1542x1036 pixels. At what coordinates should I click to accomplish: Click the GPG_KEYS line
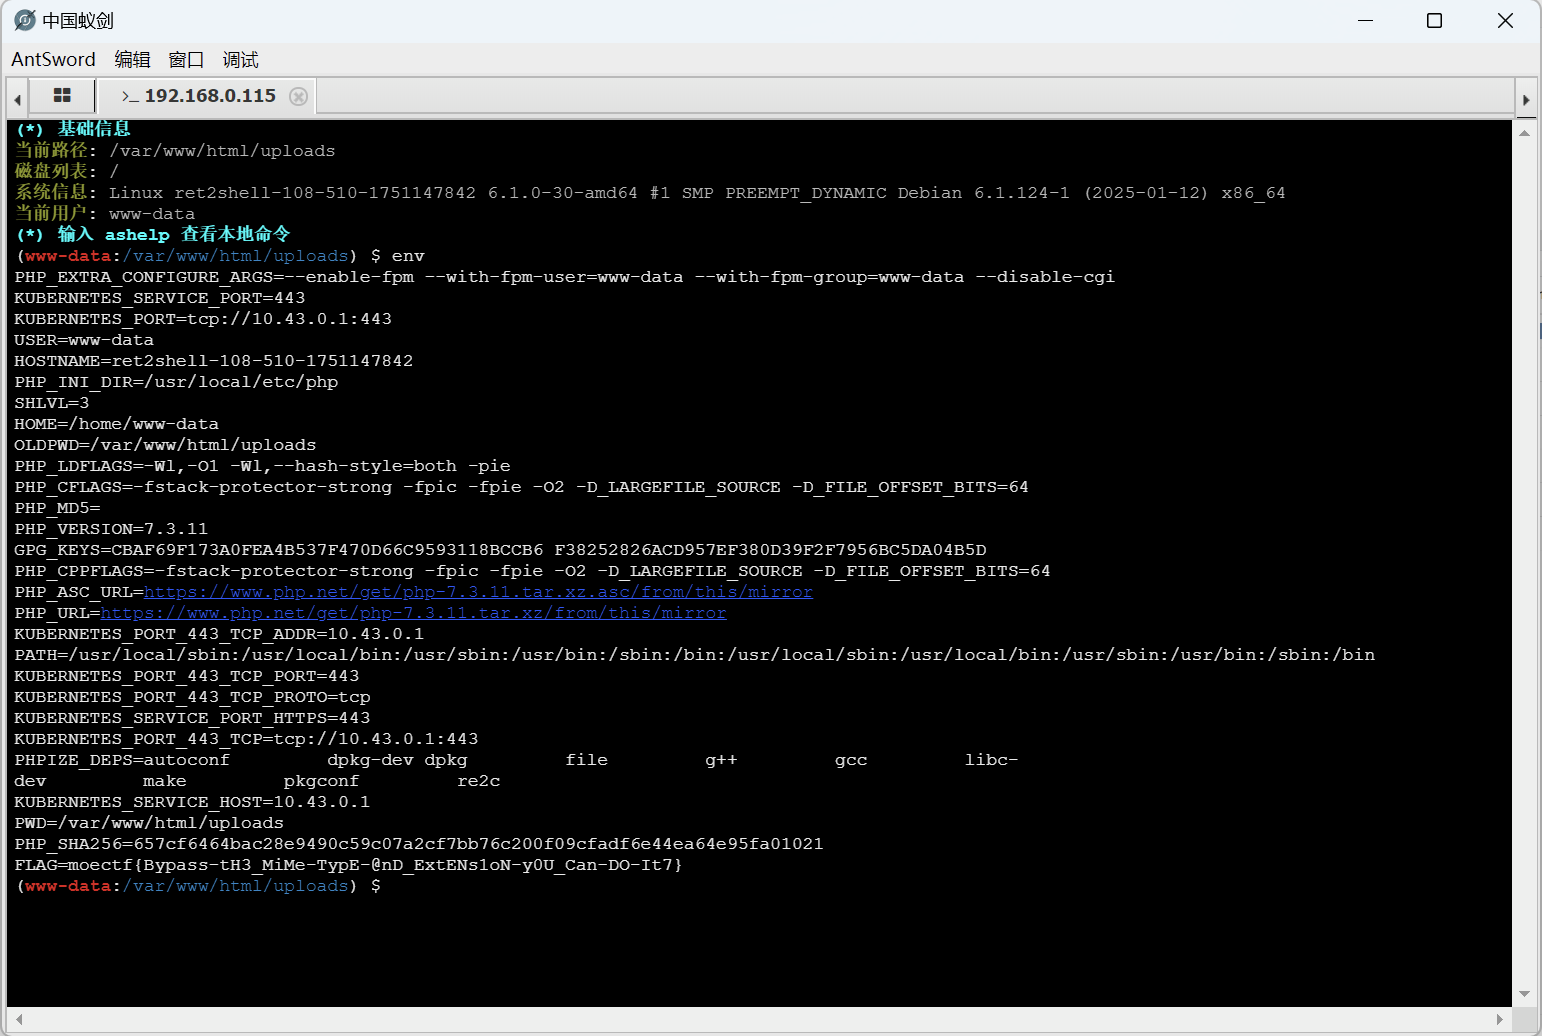click(500, 550)
